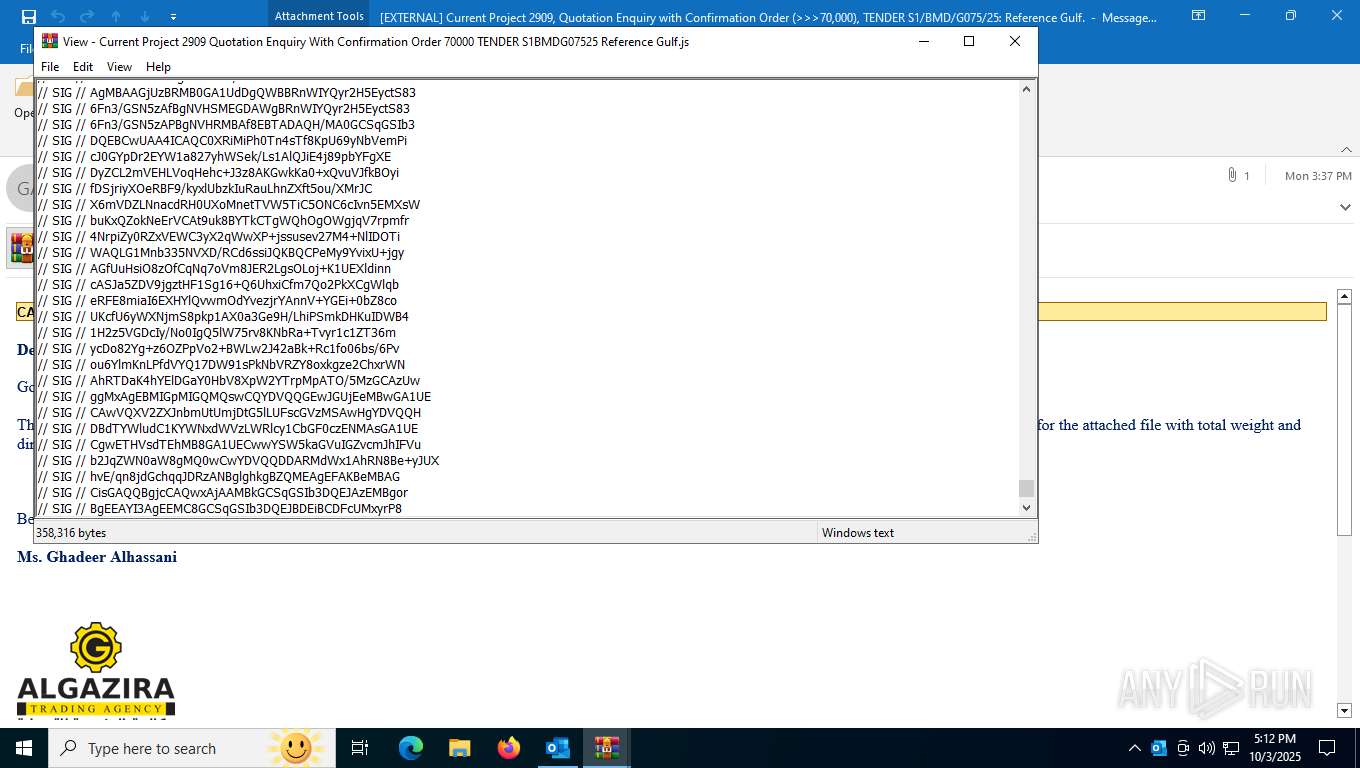Open the Windows Start menu

coord(24,748)
